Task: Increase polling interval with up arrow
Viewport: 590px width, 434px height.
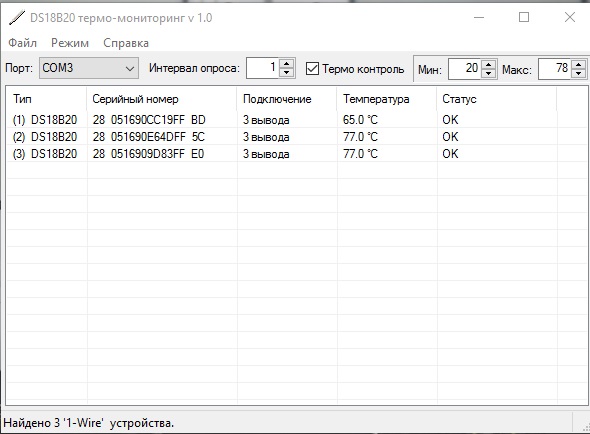Action: point(286,64)
